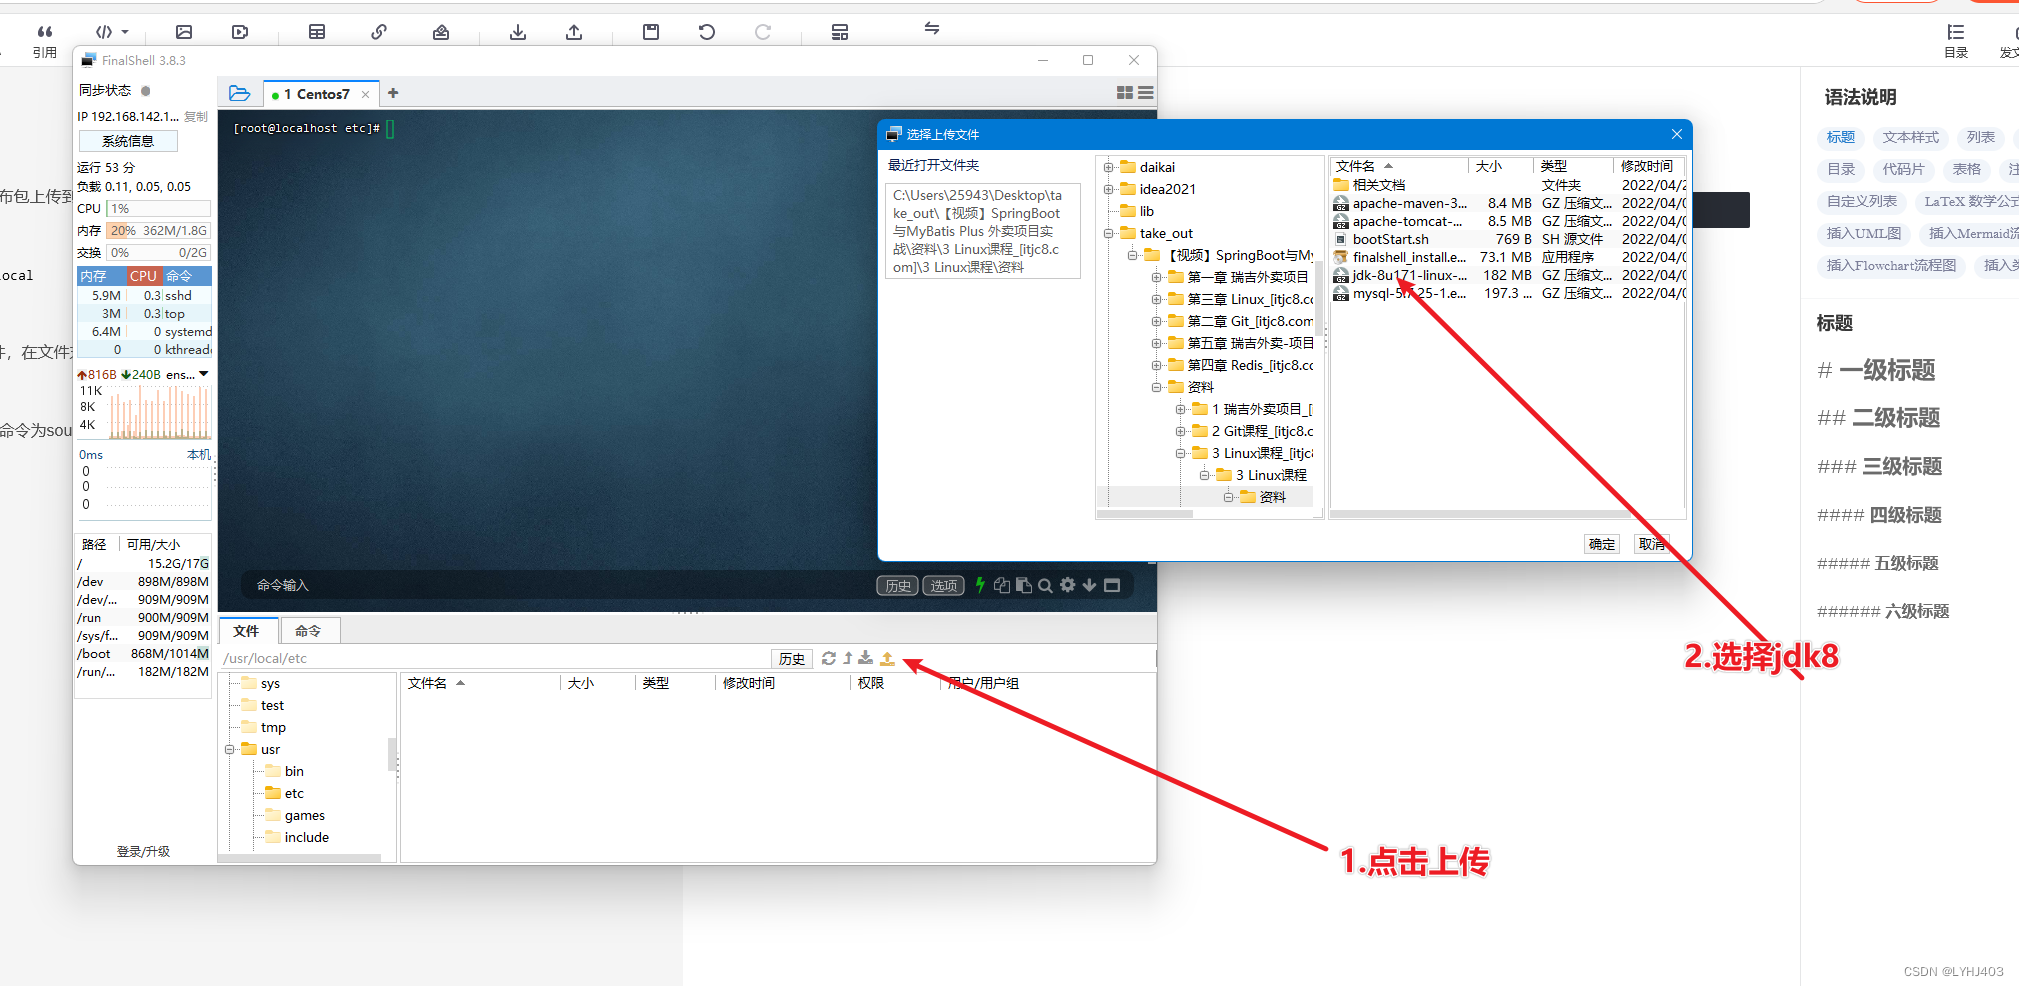Open terminal search with magnifier icon
This screenshot has width=2019, height=986.
point(1045,585)
